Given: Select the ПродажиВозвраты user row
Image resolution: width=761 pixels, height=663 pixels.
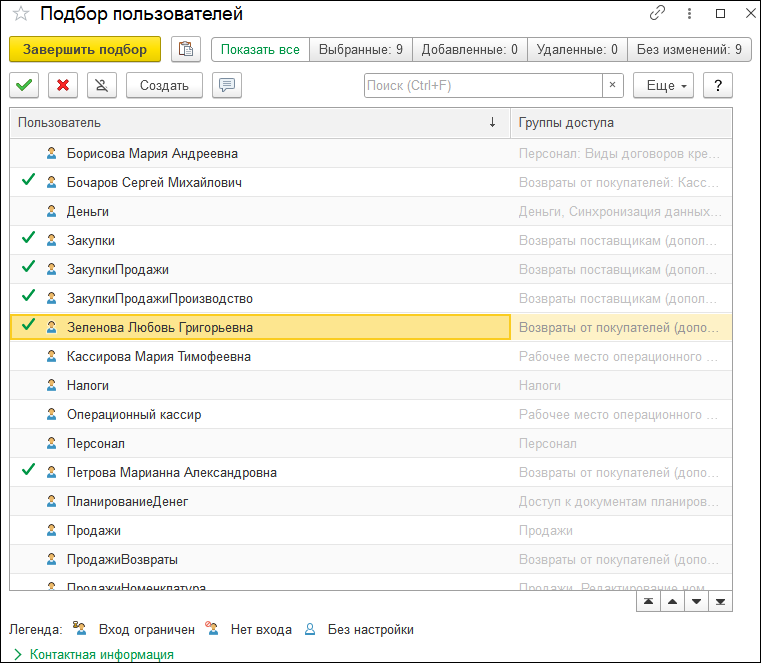Looking at the screenshot, I should tap(371, 559).
